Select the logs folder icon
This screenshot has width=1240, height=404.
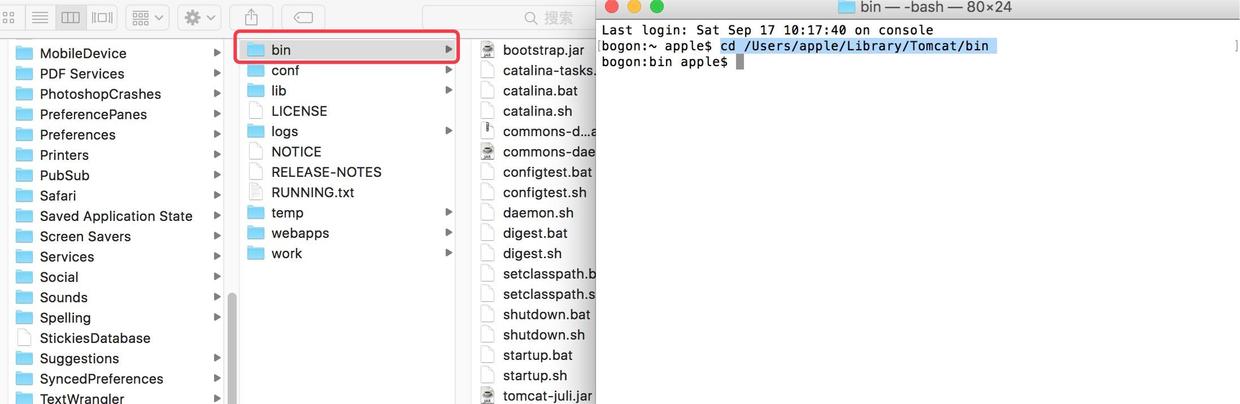coord(255,131)
